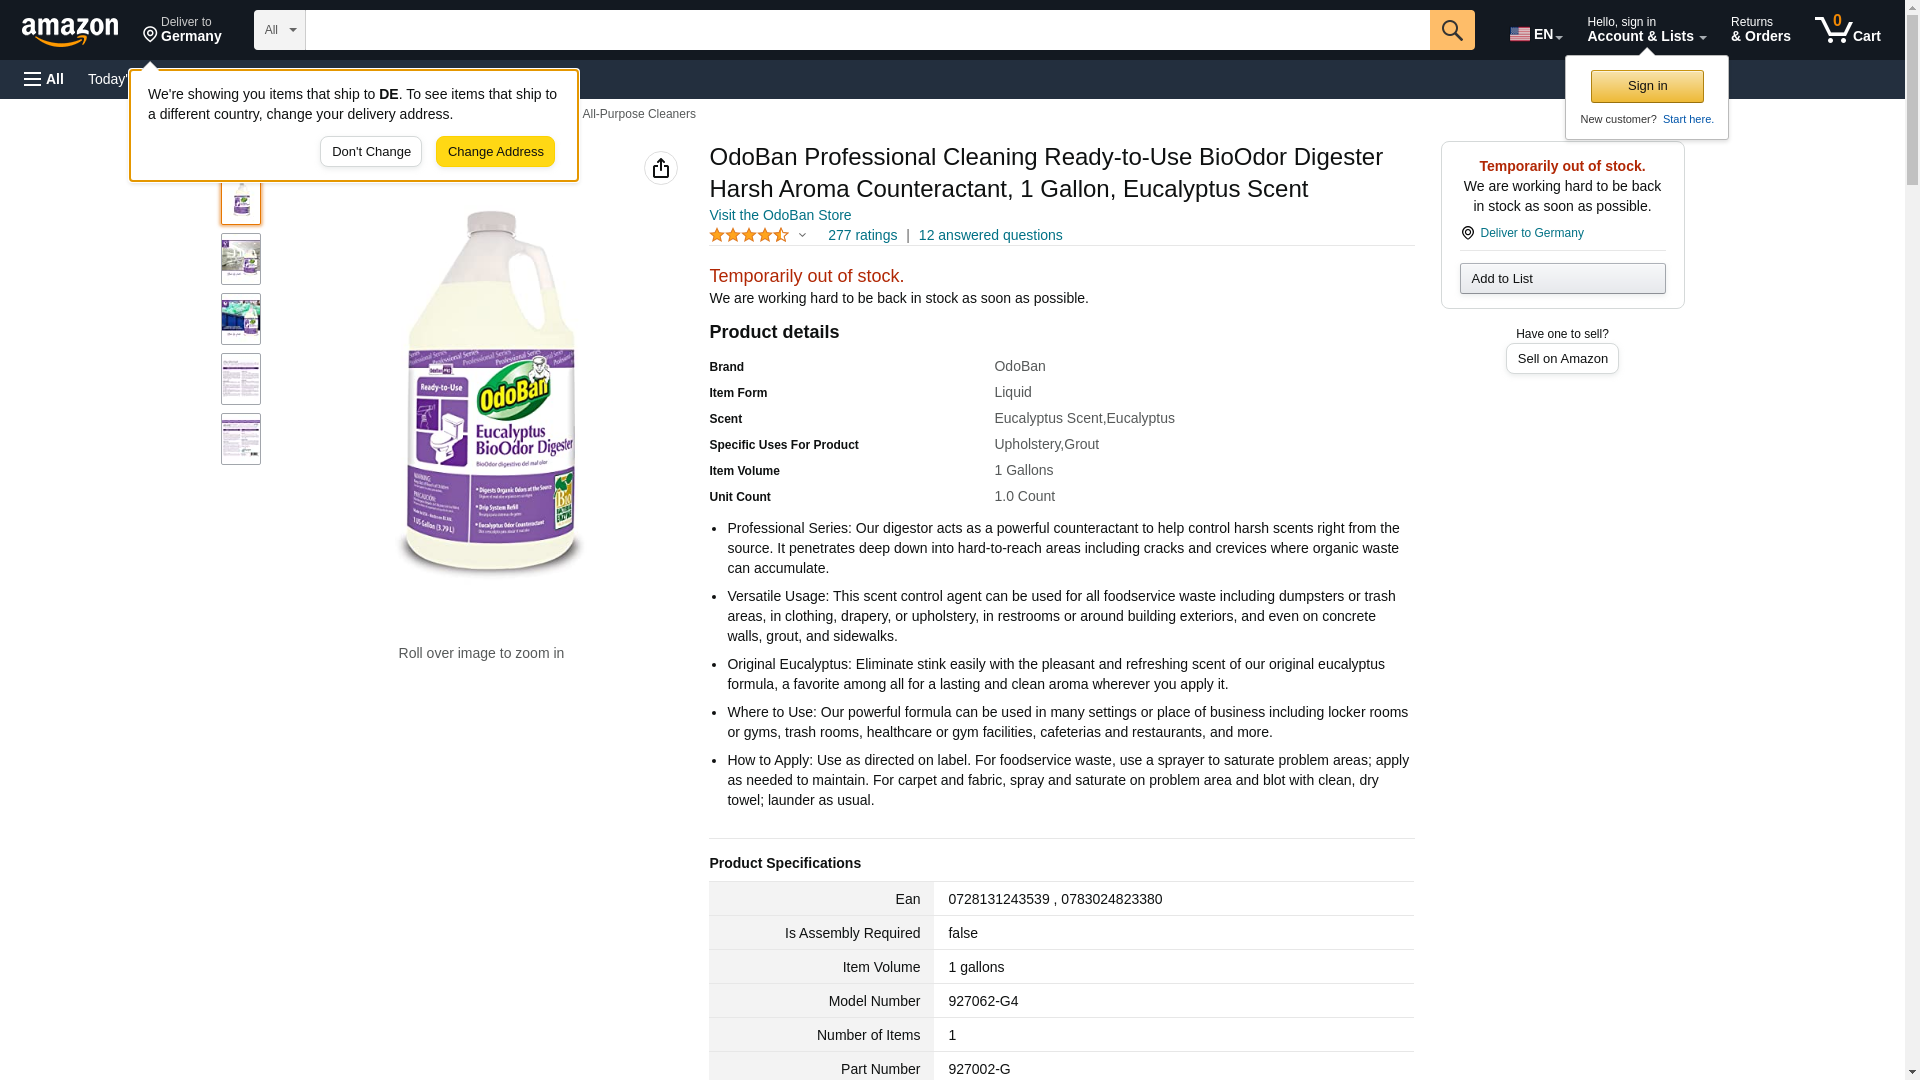Open the All-Purpose Cleaners breadcrumb
Image resolution: width=1920 pixels, height=1080 pixels.
tap(639, 114)
